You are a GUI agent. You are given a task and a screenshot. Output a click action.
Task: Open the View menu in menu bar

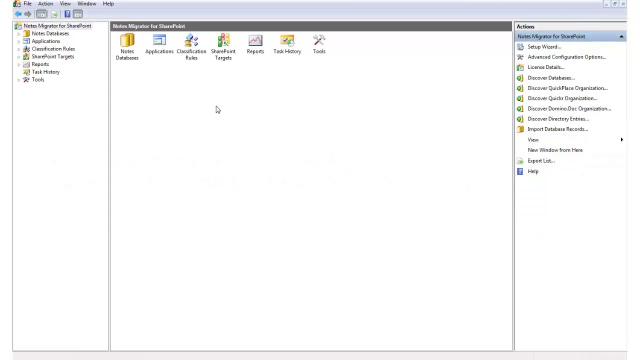pyautogui.click(x=65, y=4)
